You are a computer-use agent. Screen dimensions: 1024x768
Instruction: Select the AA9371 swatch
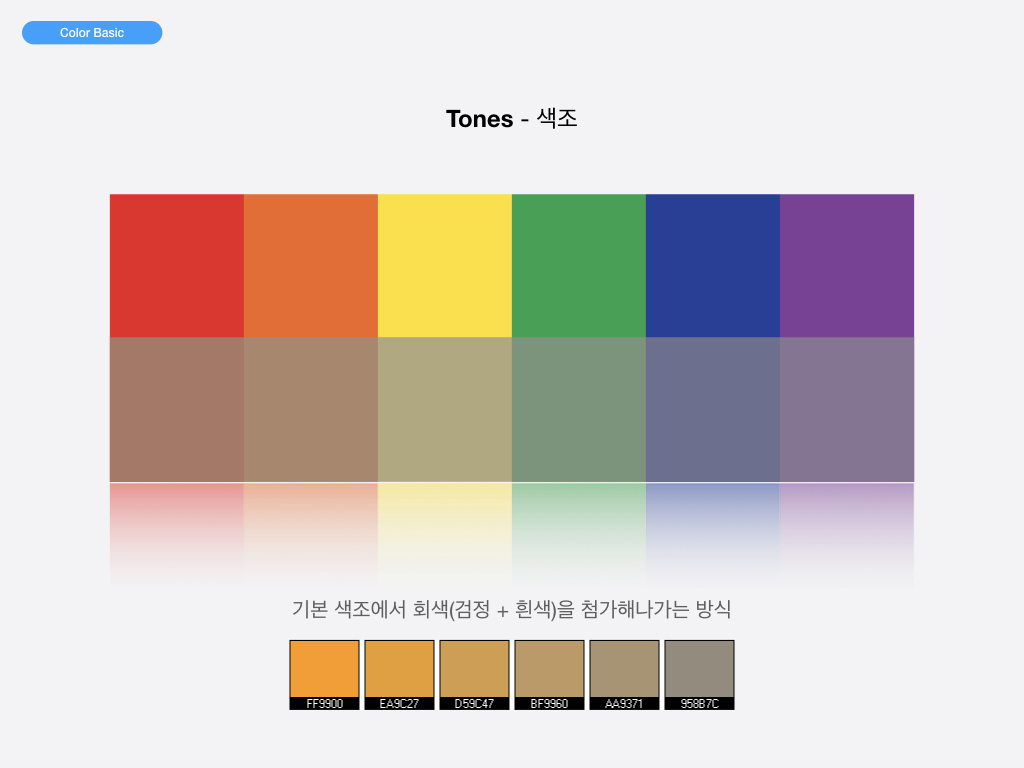[624, 670]
